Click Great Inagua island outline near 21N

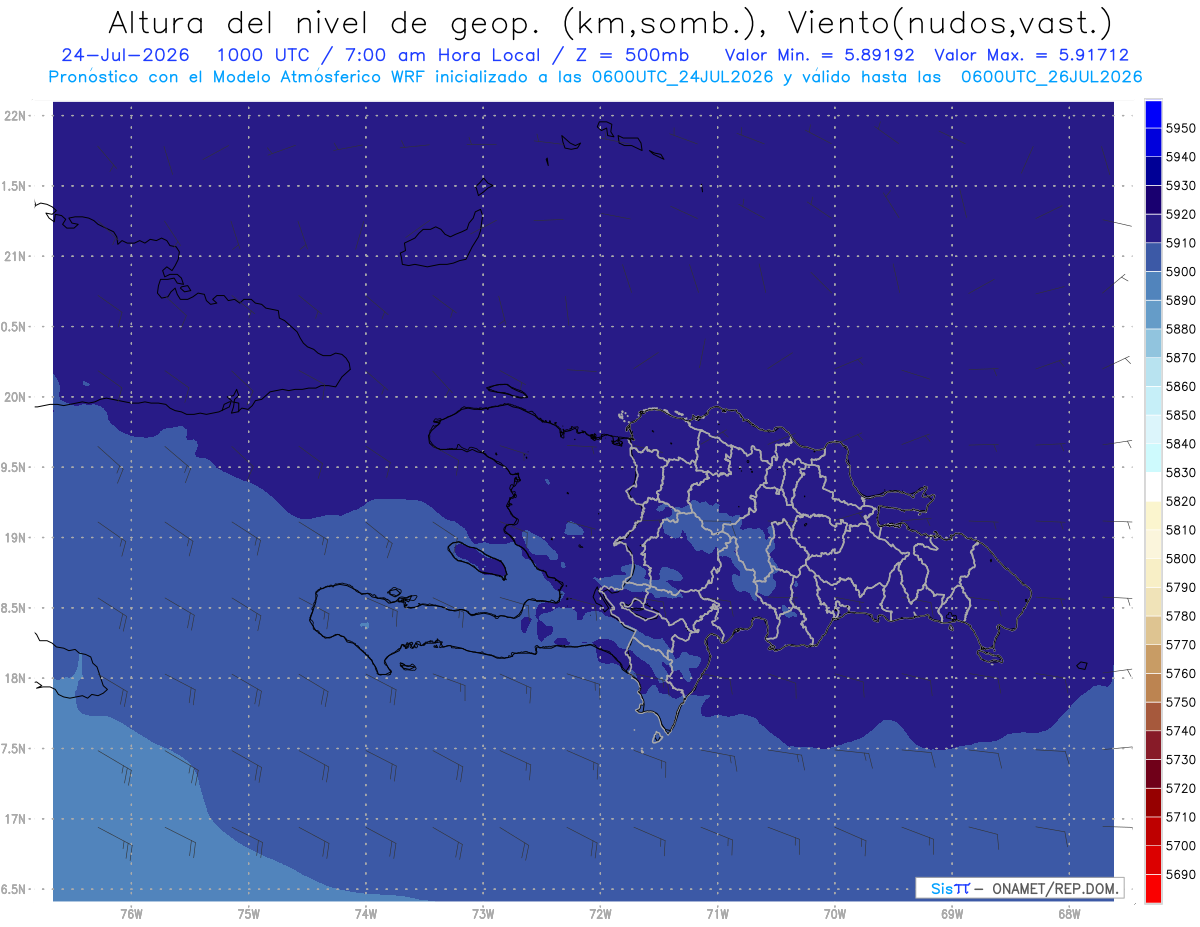[442, 240]
